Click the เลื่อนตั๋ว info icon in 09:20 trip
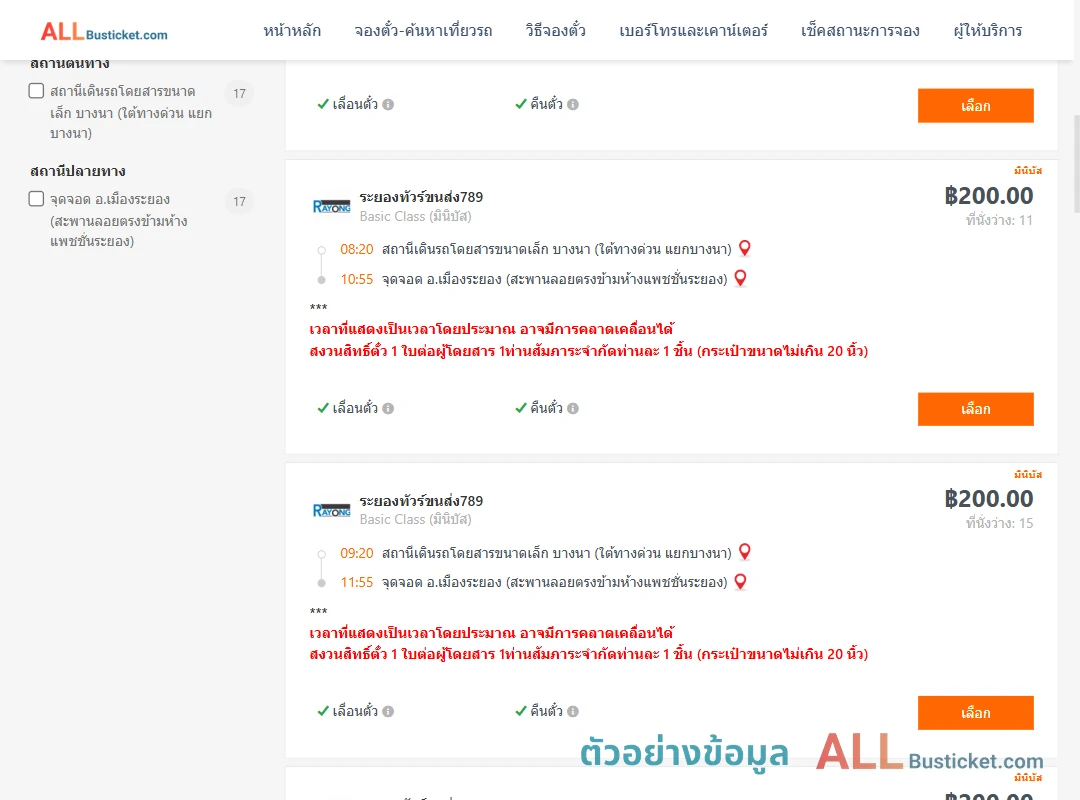1080x800 pixels. pos(388,712)
